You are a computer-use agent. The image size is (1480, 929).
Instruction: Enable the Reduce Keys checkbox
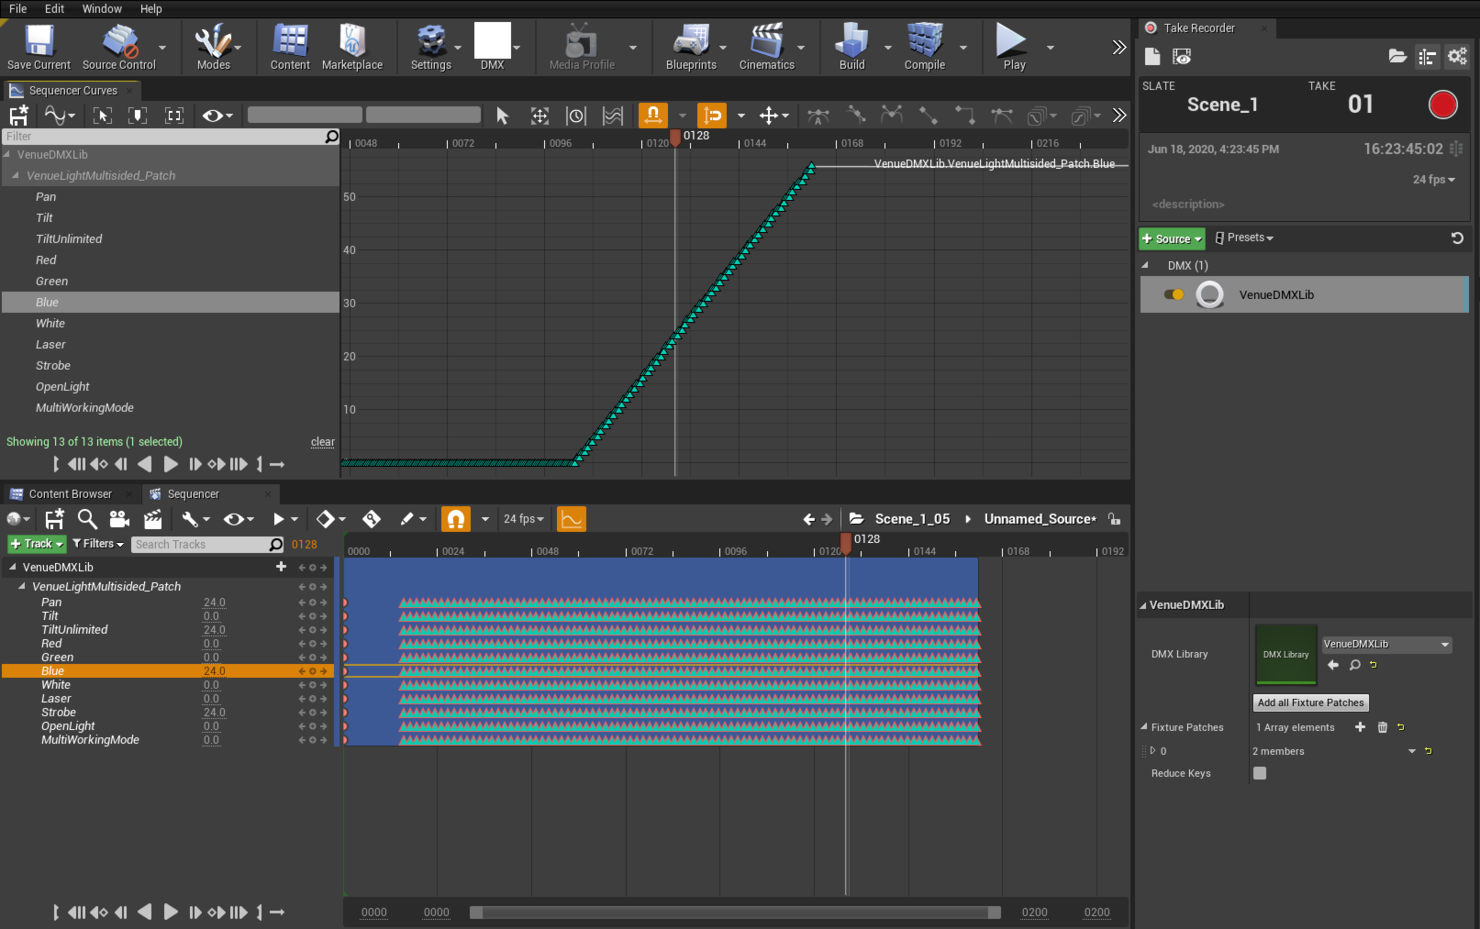[x=1259, y=773]
